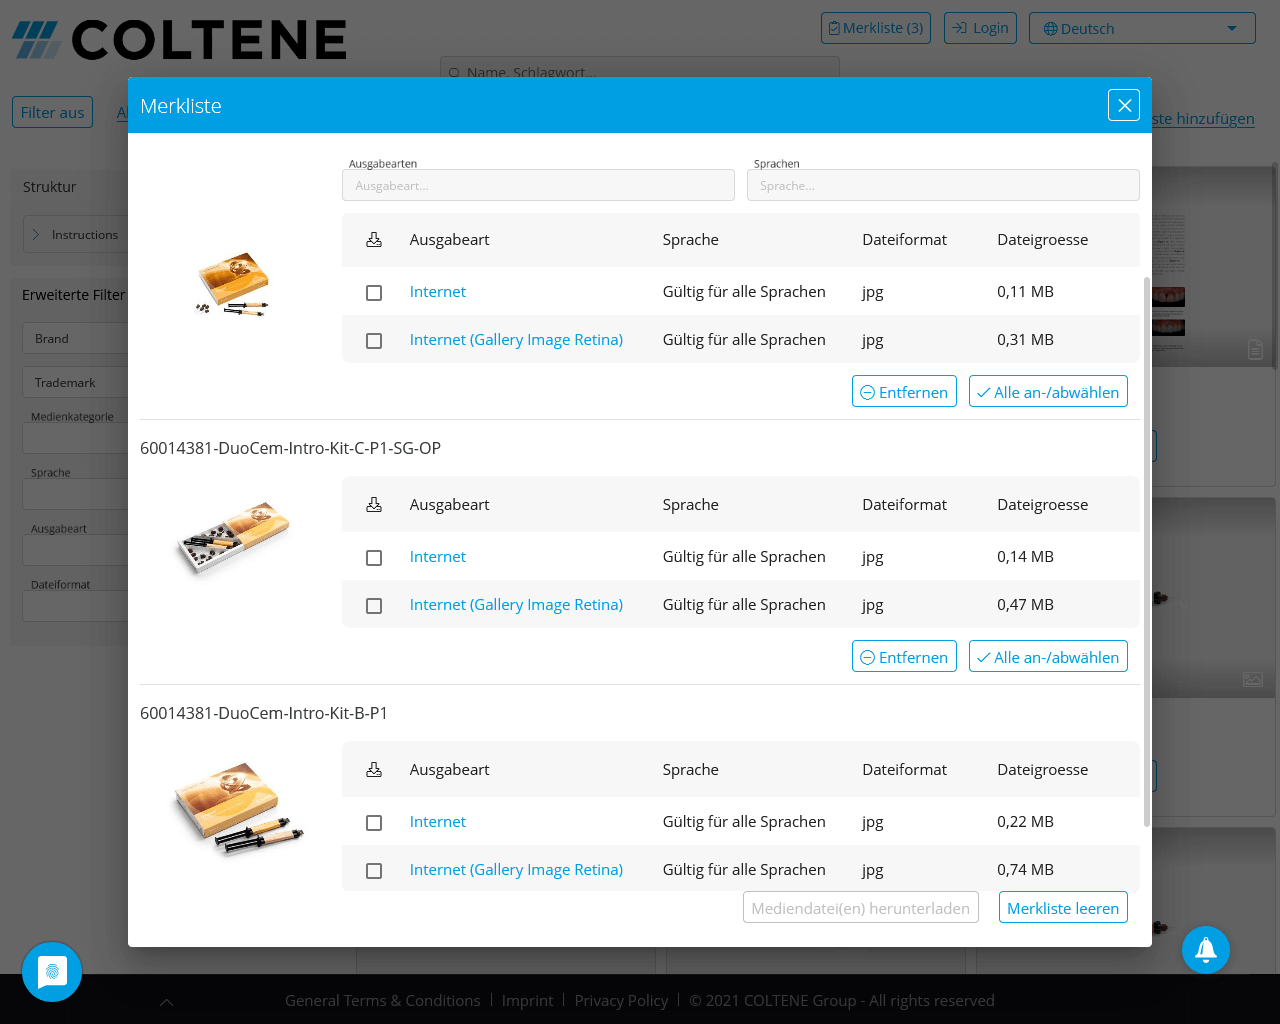Click the Filter aus button
Viewport: 1280px width, 1024px height.
pos(52,112)
